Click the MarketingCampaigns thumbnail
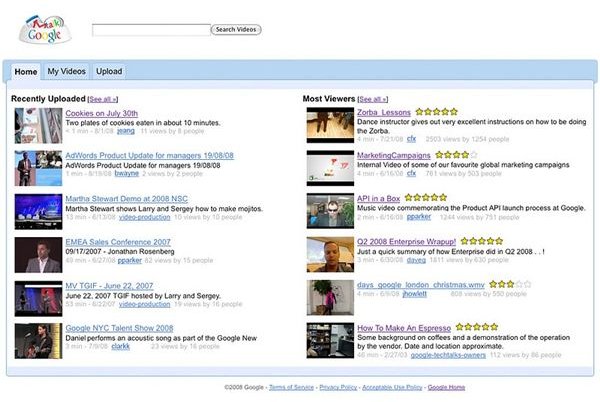Screen dimensions: 600x402 pyautogui.click(x=330, y=168)
